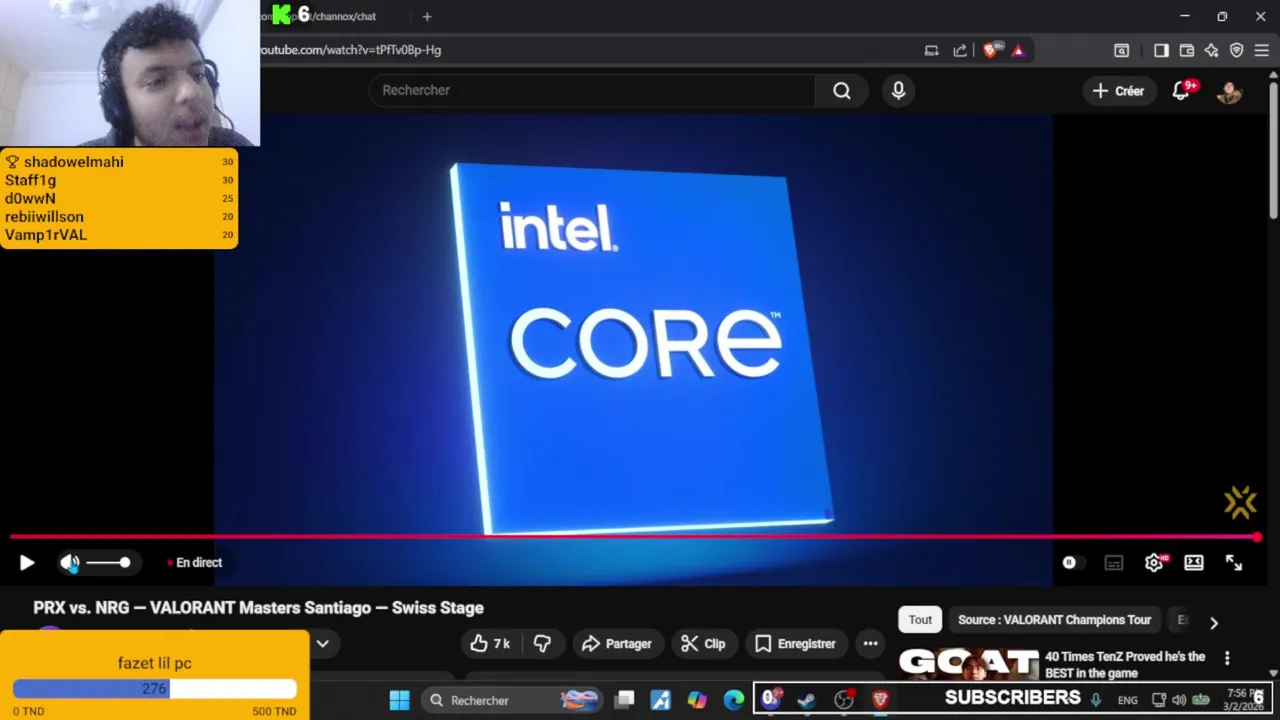Screen dimensions: 1280x720
Task: Open options menu for TenZ video
Action: (x=1227, y=658)
